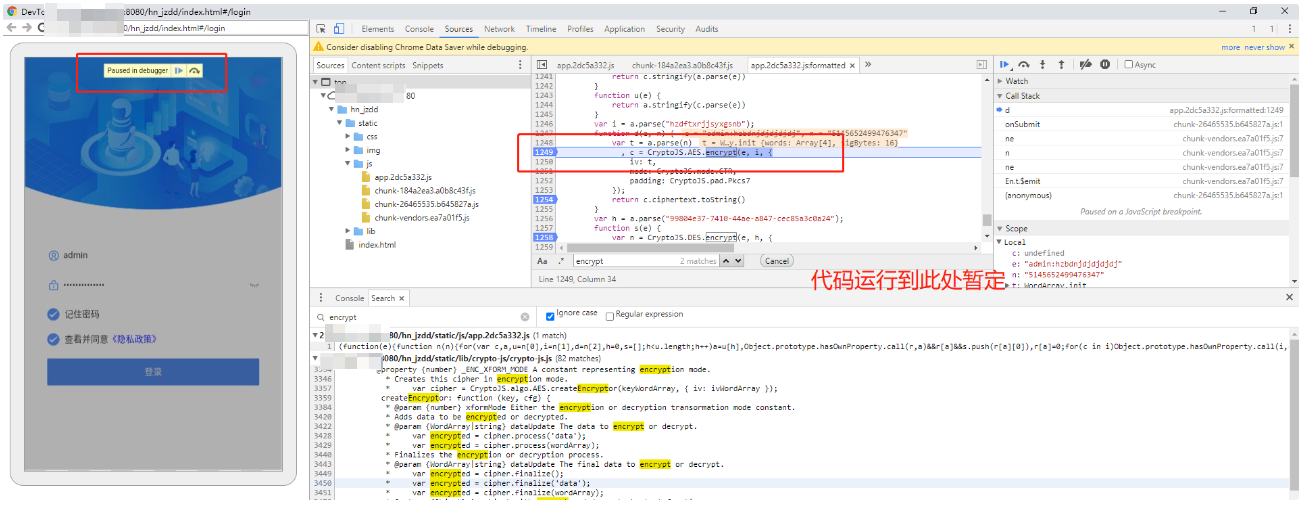This screenshot has height=506, width=1301.
Task: Open the Network panel tab
Action: (x=500, y=29)
